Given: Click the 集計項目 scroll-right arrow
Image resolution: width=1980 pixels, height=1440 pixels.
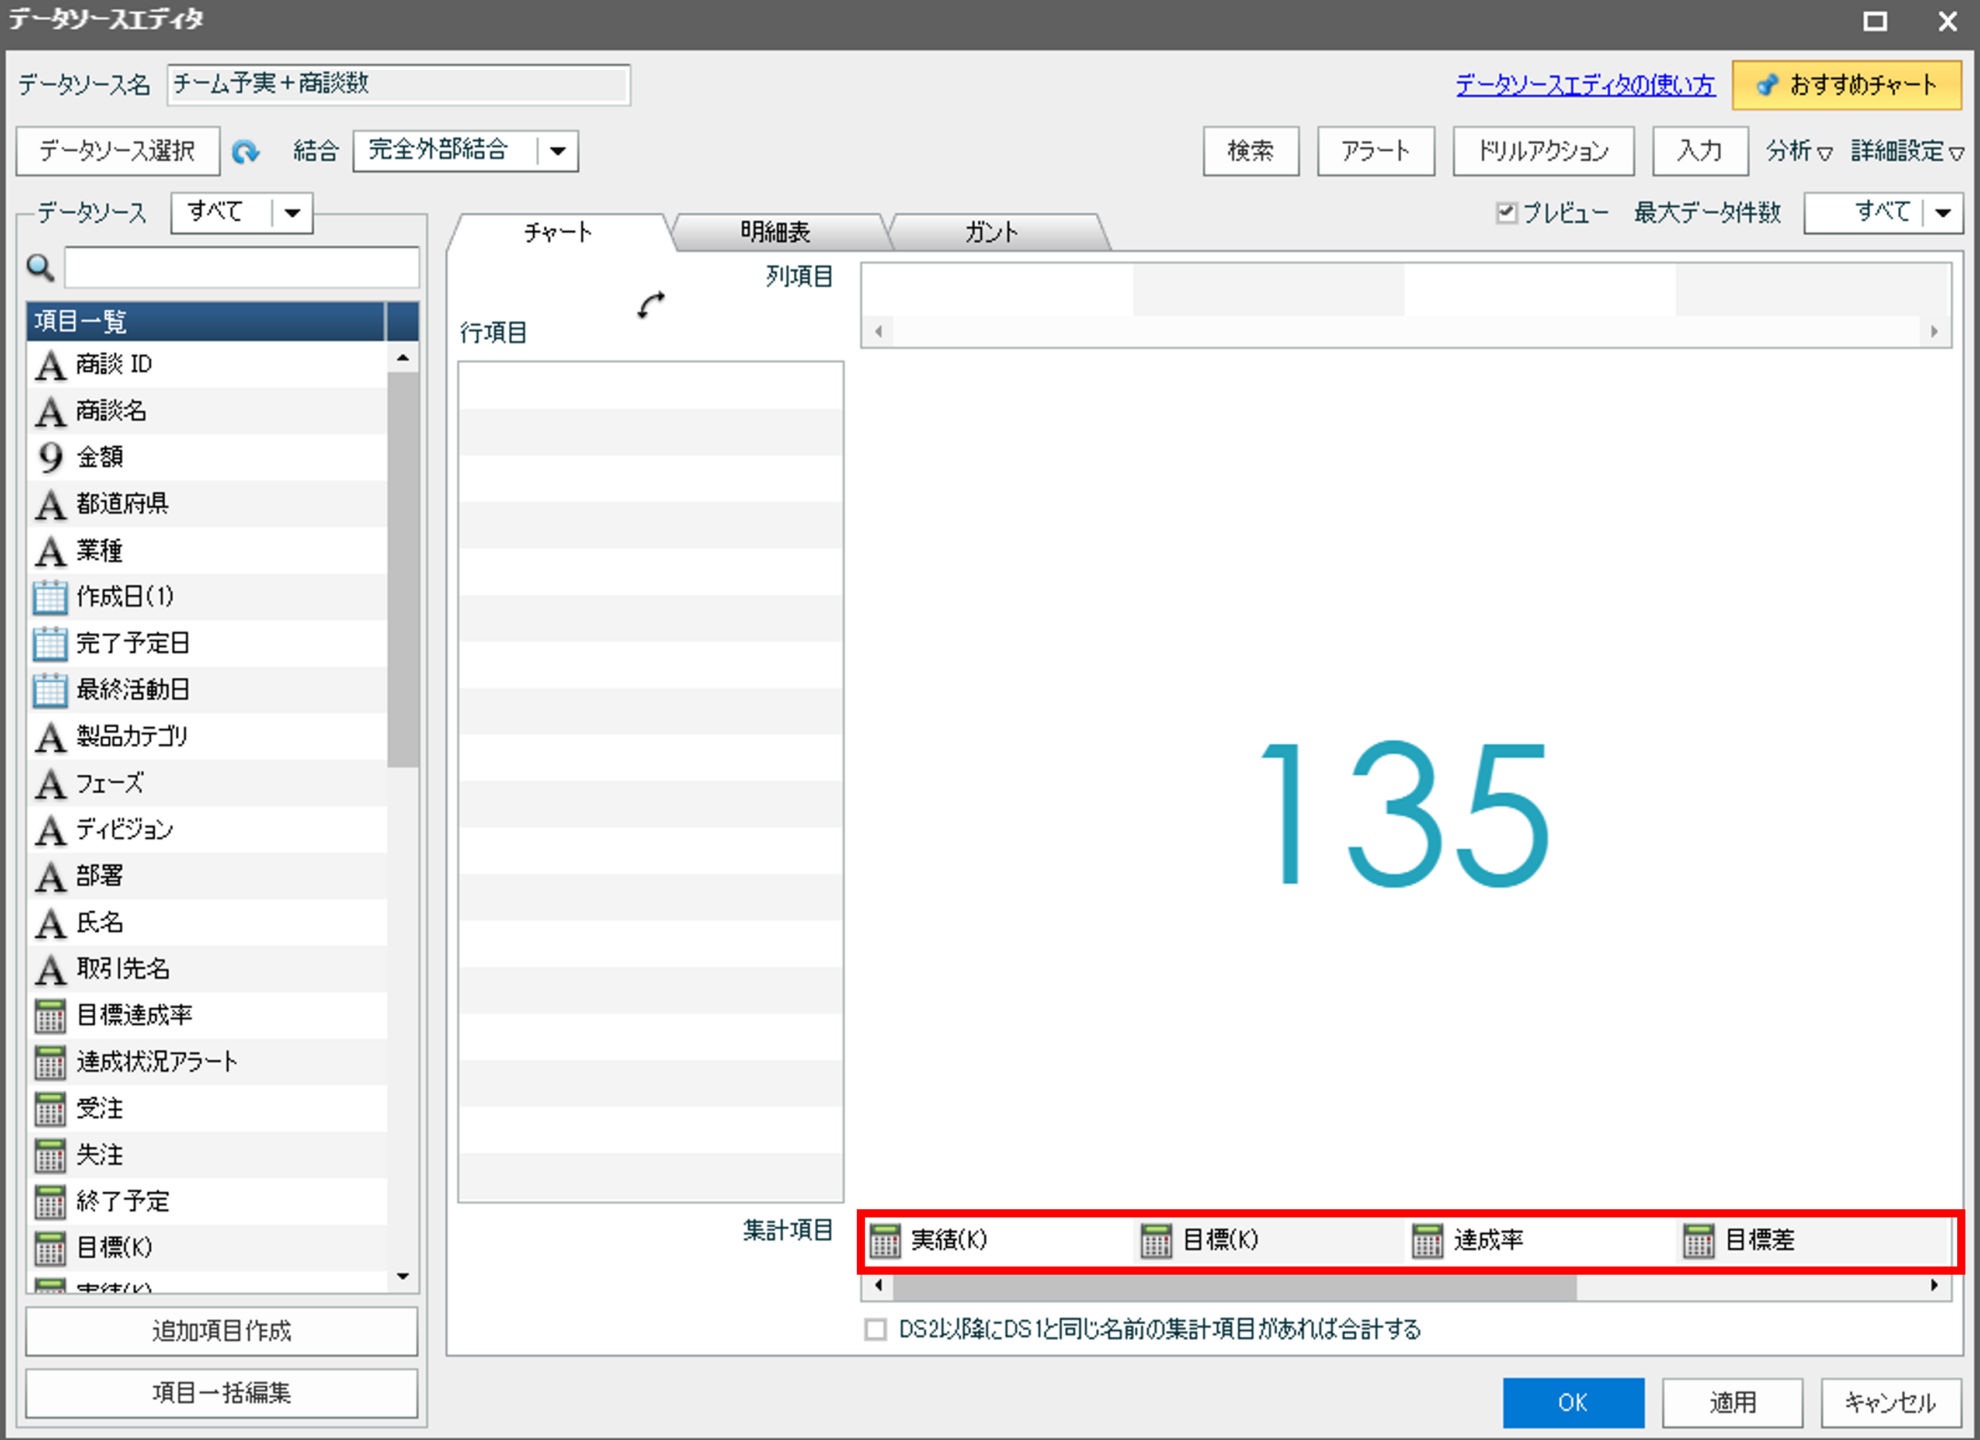Looking at the screenshot, I should [1934, 1286].
